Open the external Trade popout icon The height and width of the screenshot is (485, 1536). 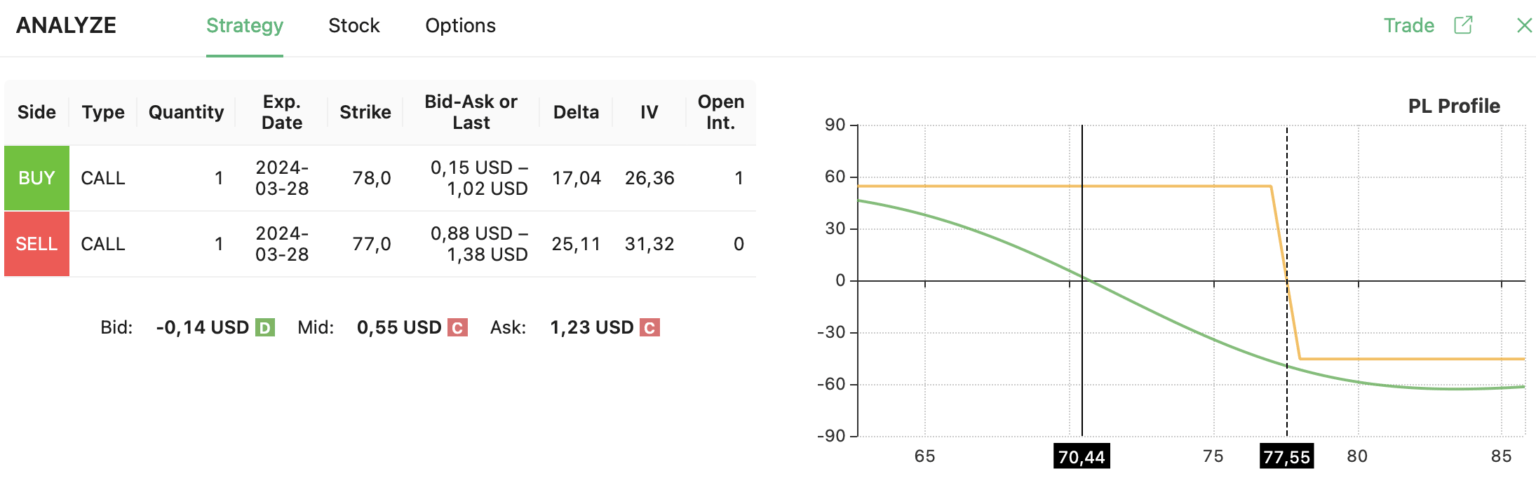[x=1463, y=26]
